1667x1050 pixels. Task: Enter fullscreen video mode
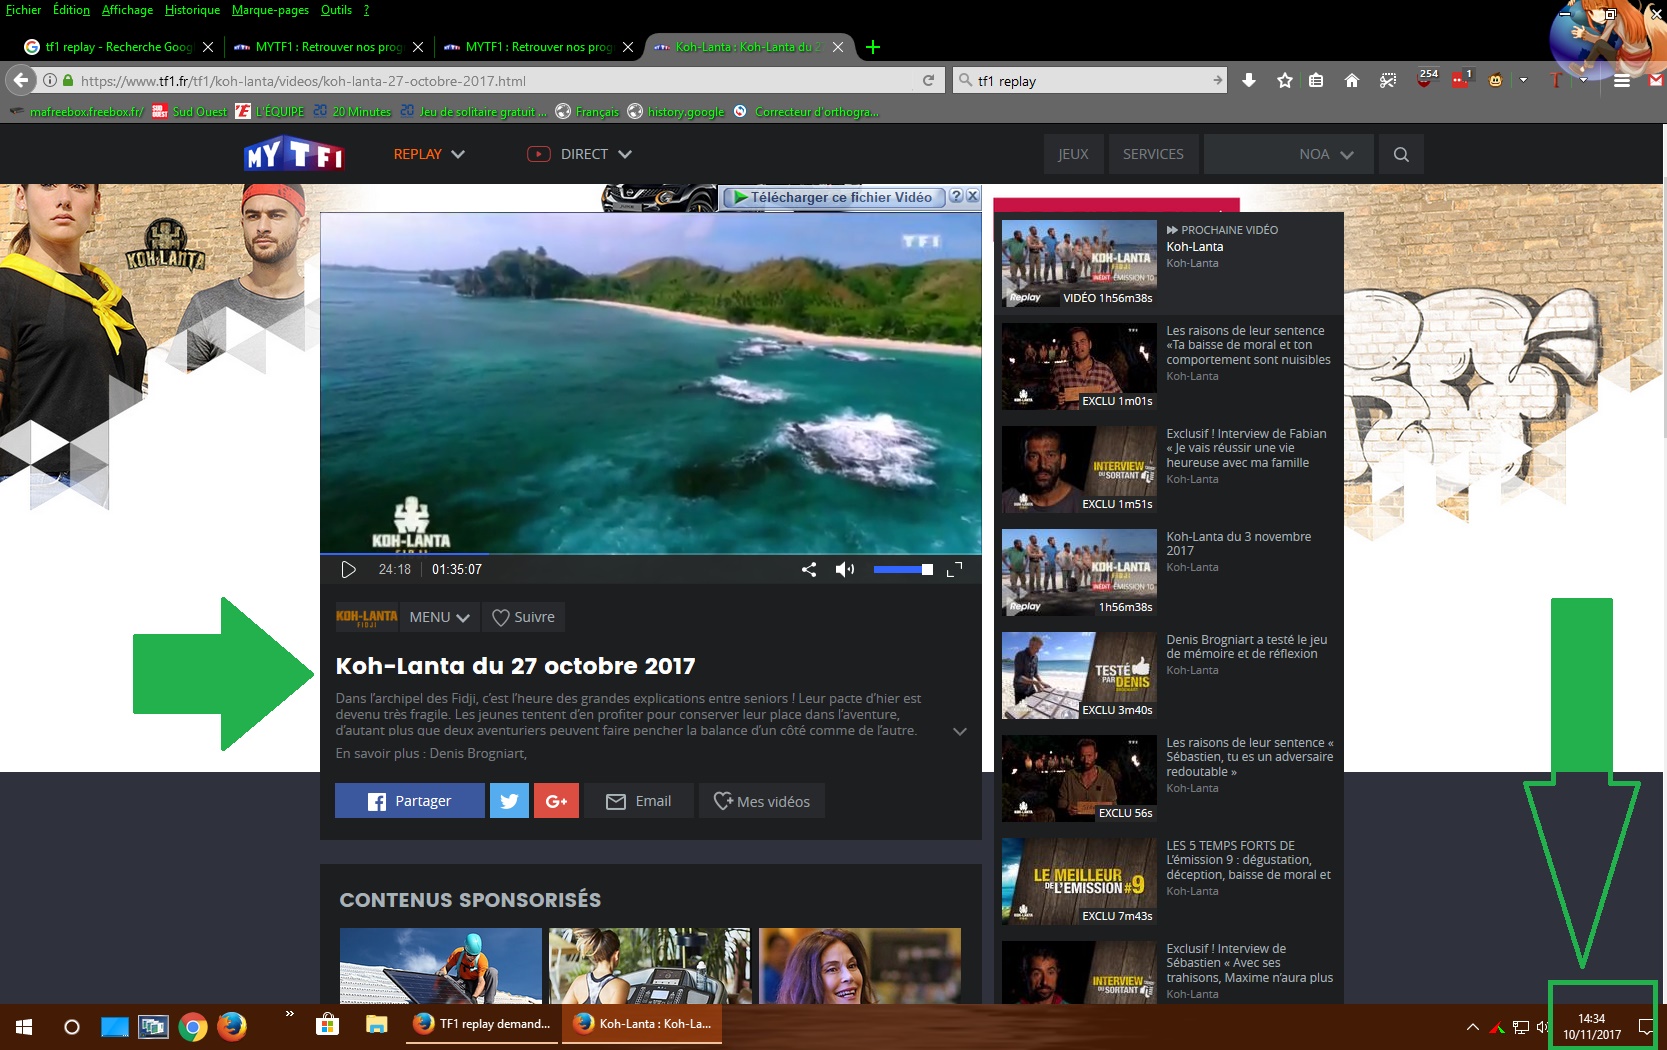(x=954, y=569)
